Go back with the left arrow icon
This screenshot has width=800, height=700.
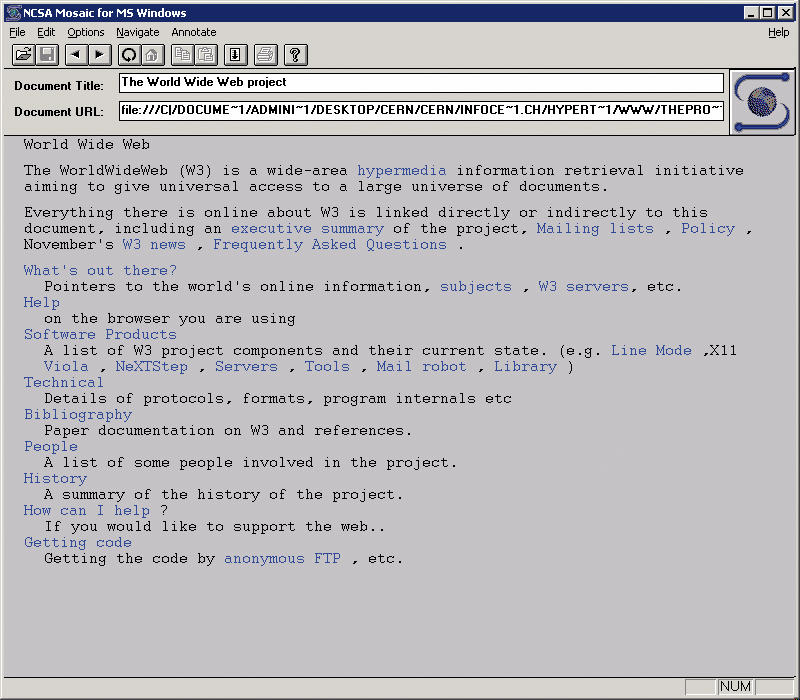pos(77,55)
